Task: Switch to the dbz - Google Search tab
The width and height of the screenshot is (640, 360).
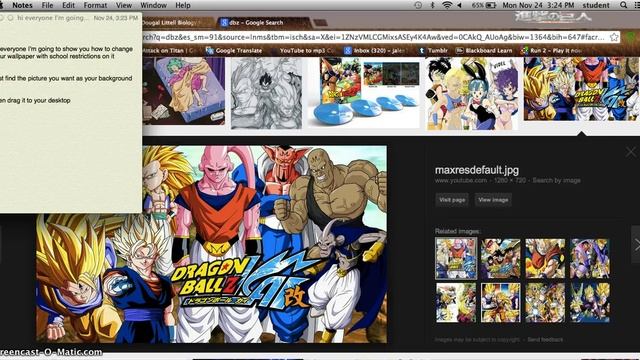Action: 263,22
